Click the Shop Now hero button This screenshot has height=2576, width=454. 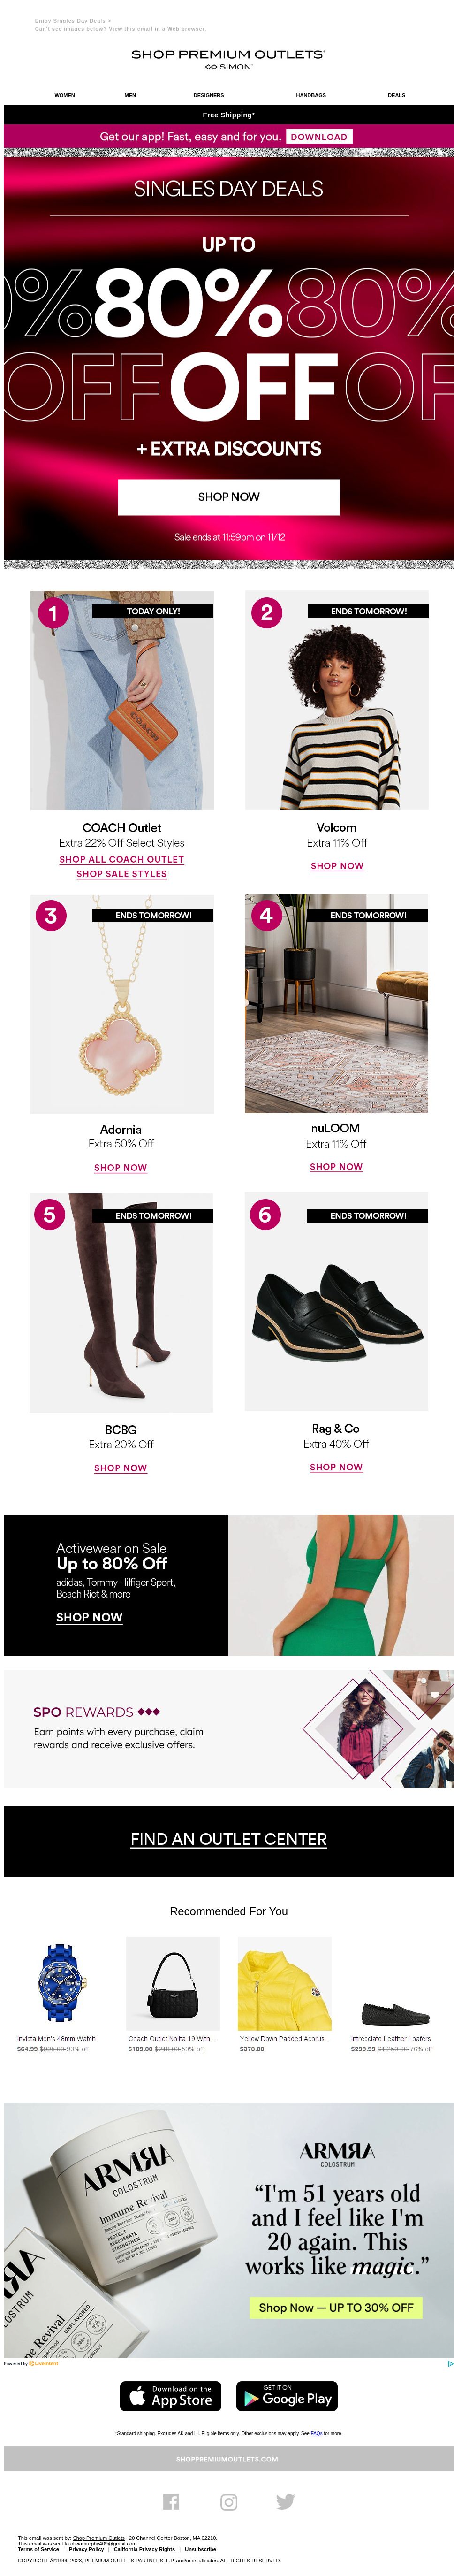click(229, 496)
